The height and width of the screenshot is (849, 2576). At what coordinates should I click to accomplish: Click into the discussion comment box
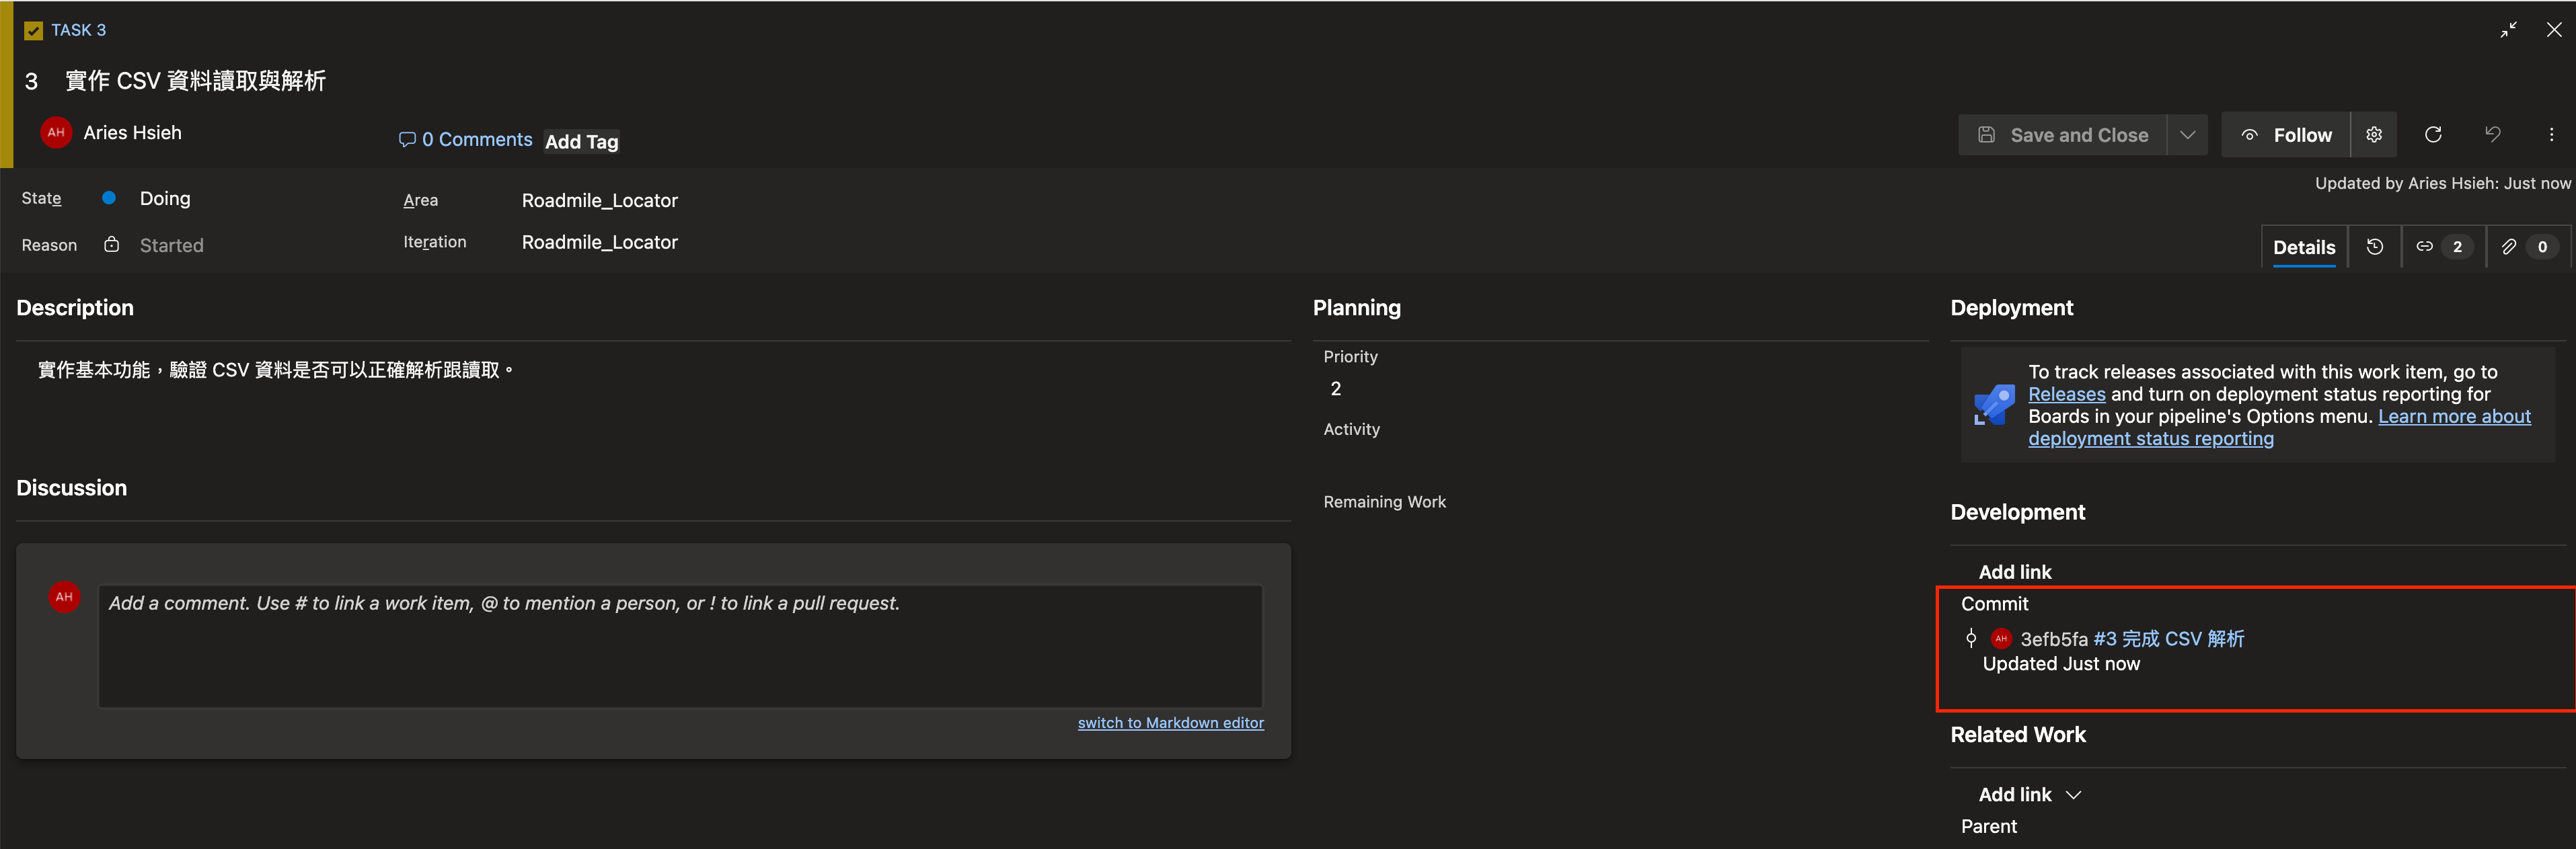pos(680,646)
